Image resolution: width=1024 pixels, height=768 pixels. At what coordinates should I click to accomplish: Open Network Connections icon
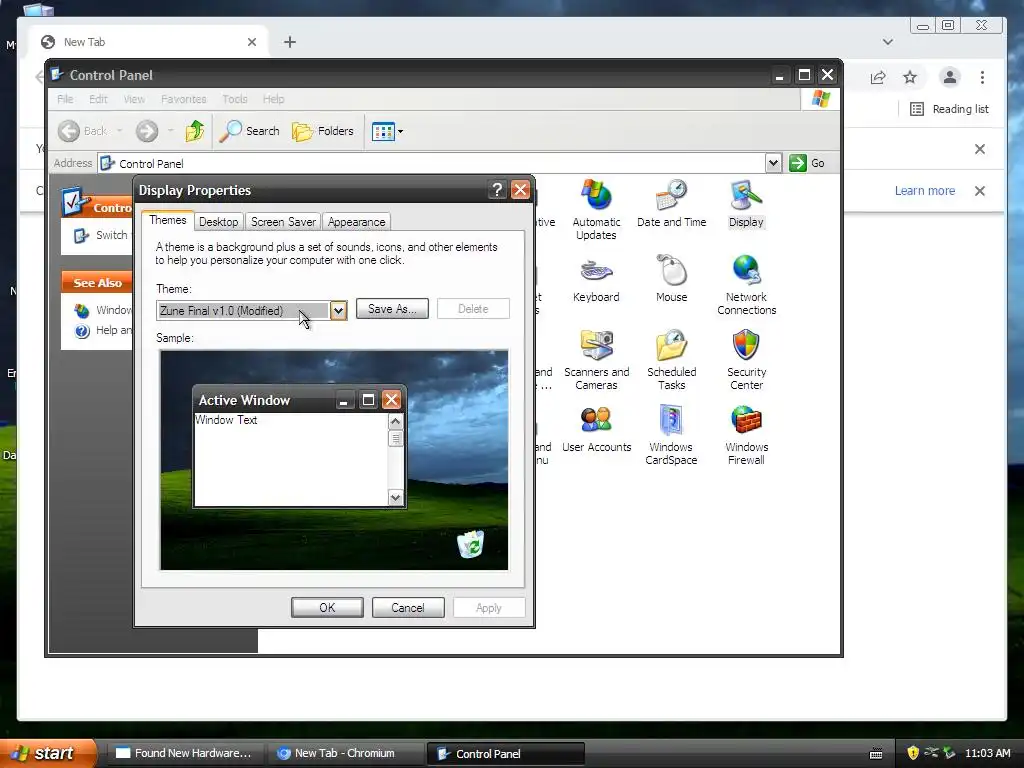coord(746,285)
